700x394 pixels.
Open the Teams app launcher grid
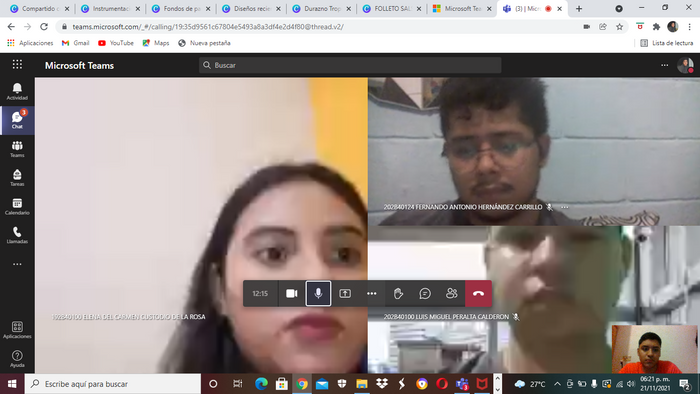pos(17,65)
